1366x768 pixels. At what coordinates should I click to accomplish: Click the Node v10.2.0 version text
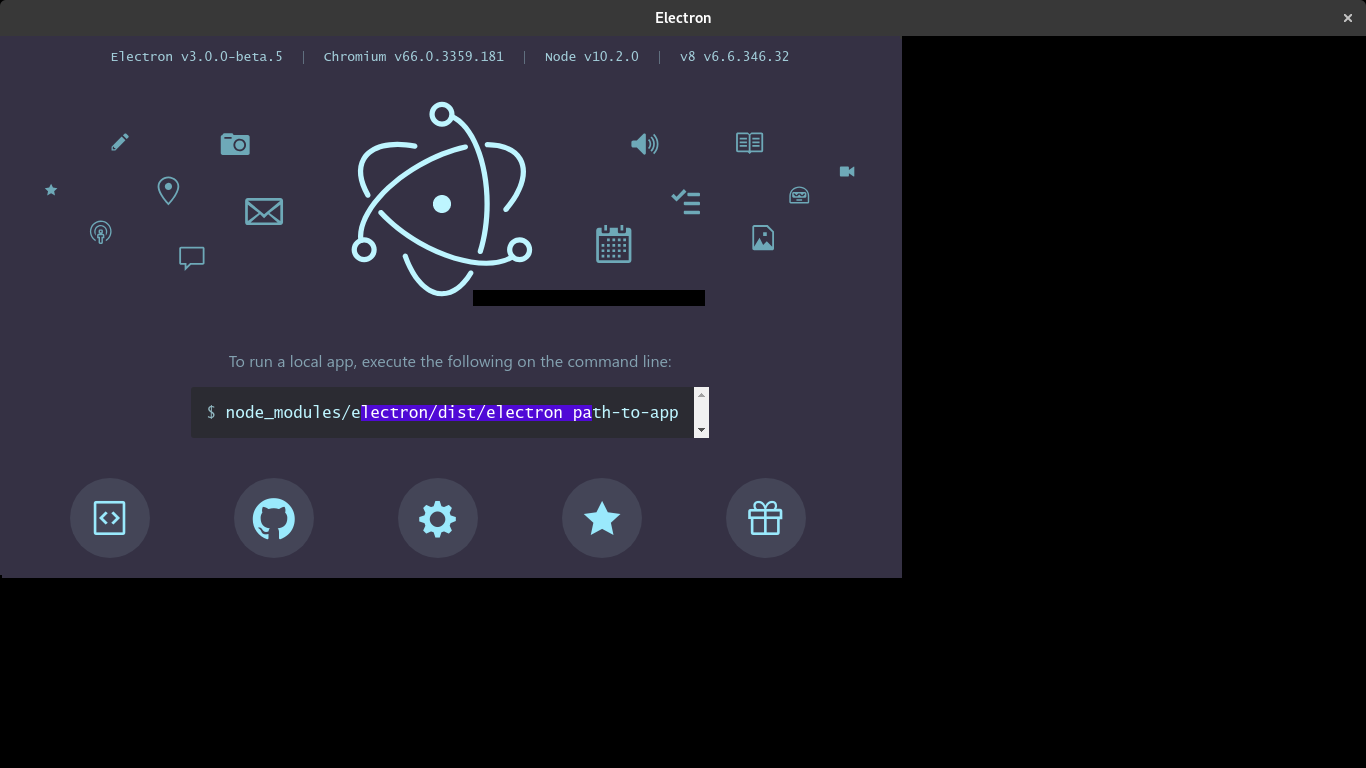[592, 56]
